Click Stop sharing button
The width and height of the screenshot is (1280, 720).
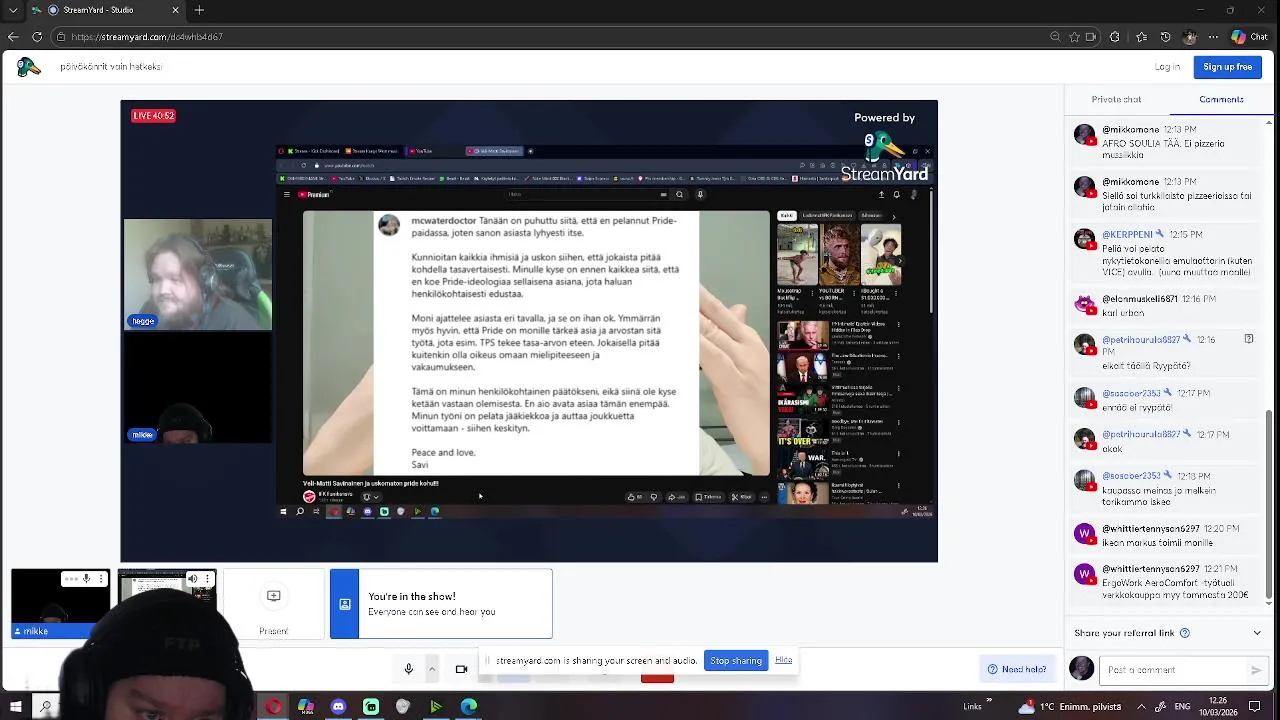pyautogui.click(x=735, y=660)
